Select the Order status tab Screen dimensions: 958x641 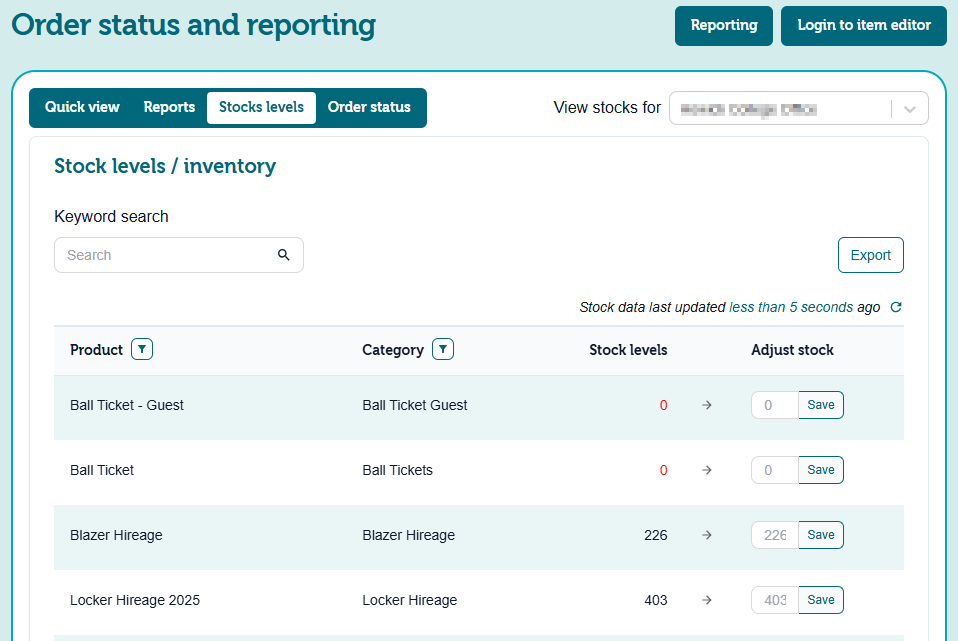pos(369,107)
